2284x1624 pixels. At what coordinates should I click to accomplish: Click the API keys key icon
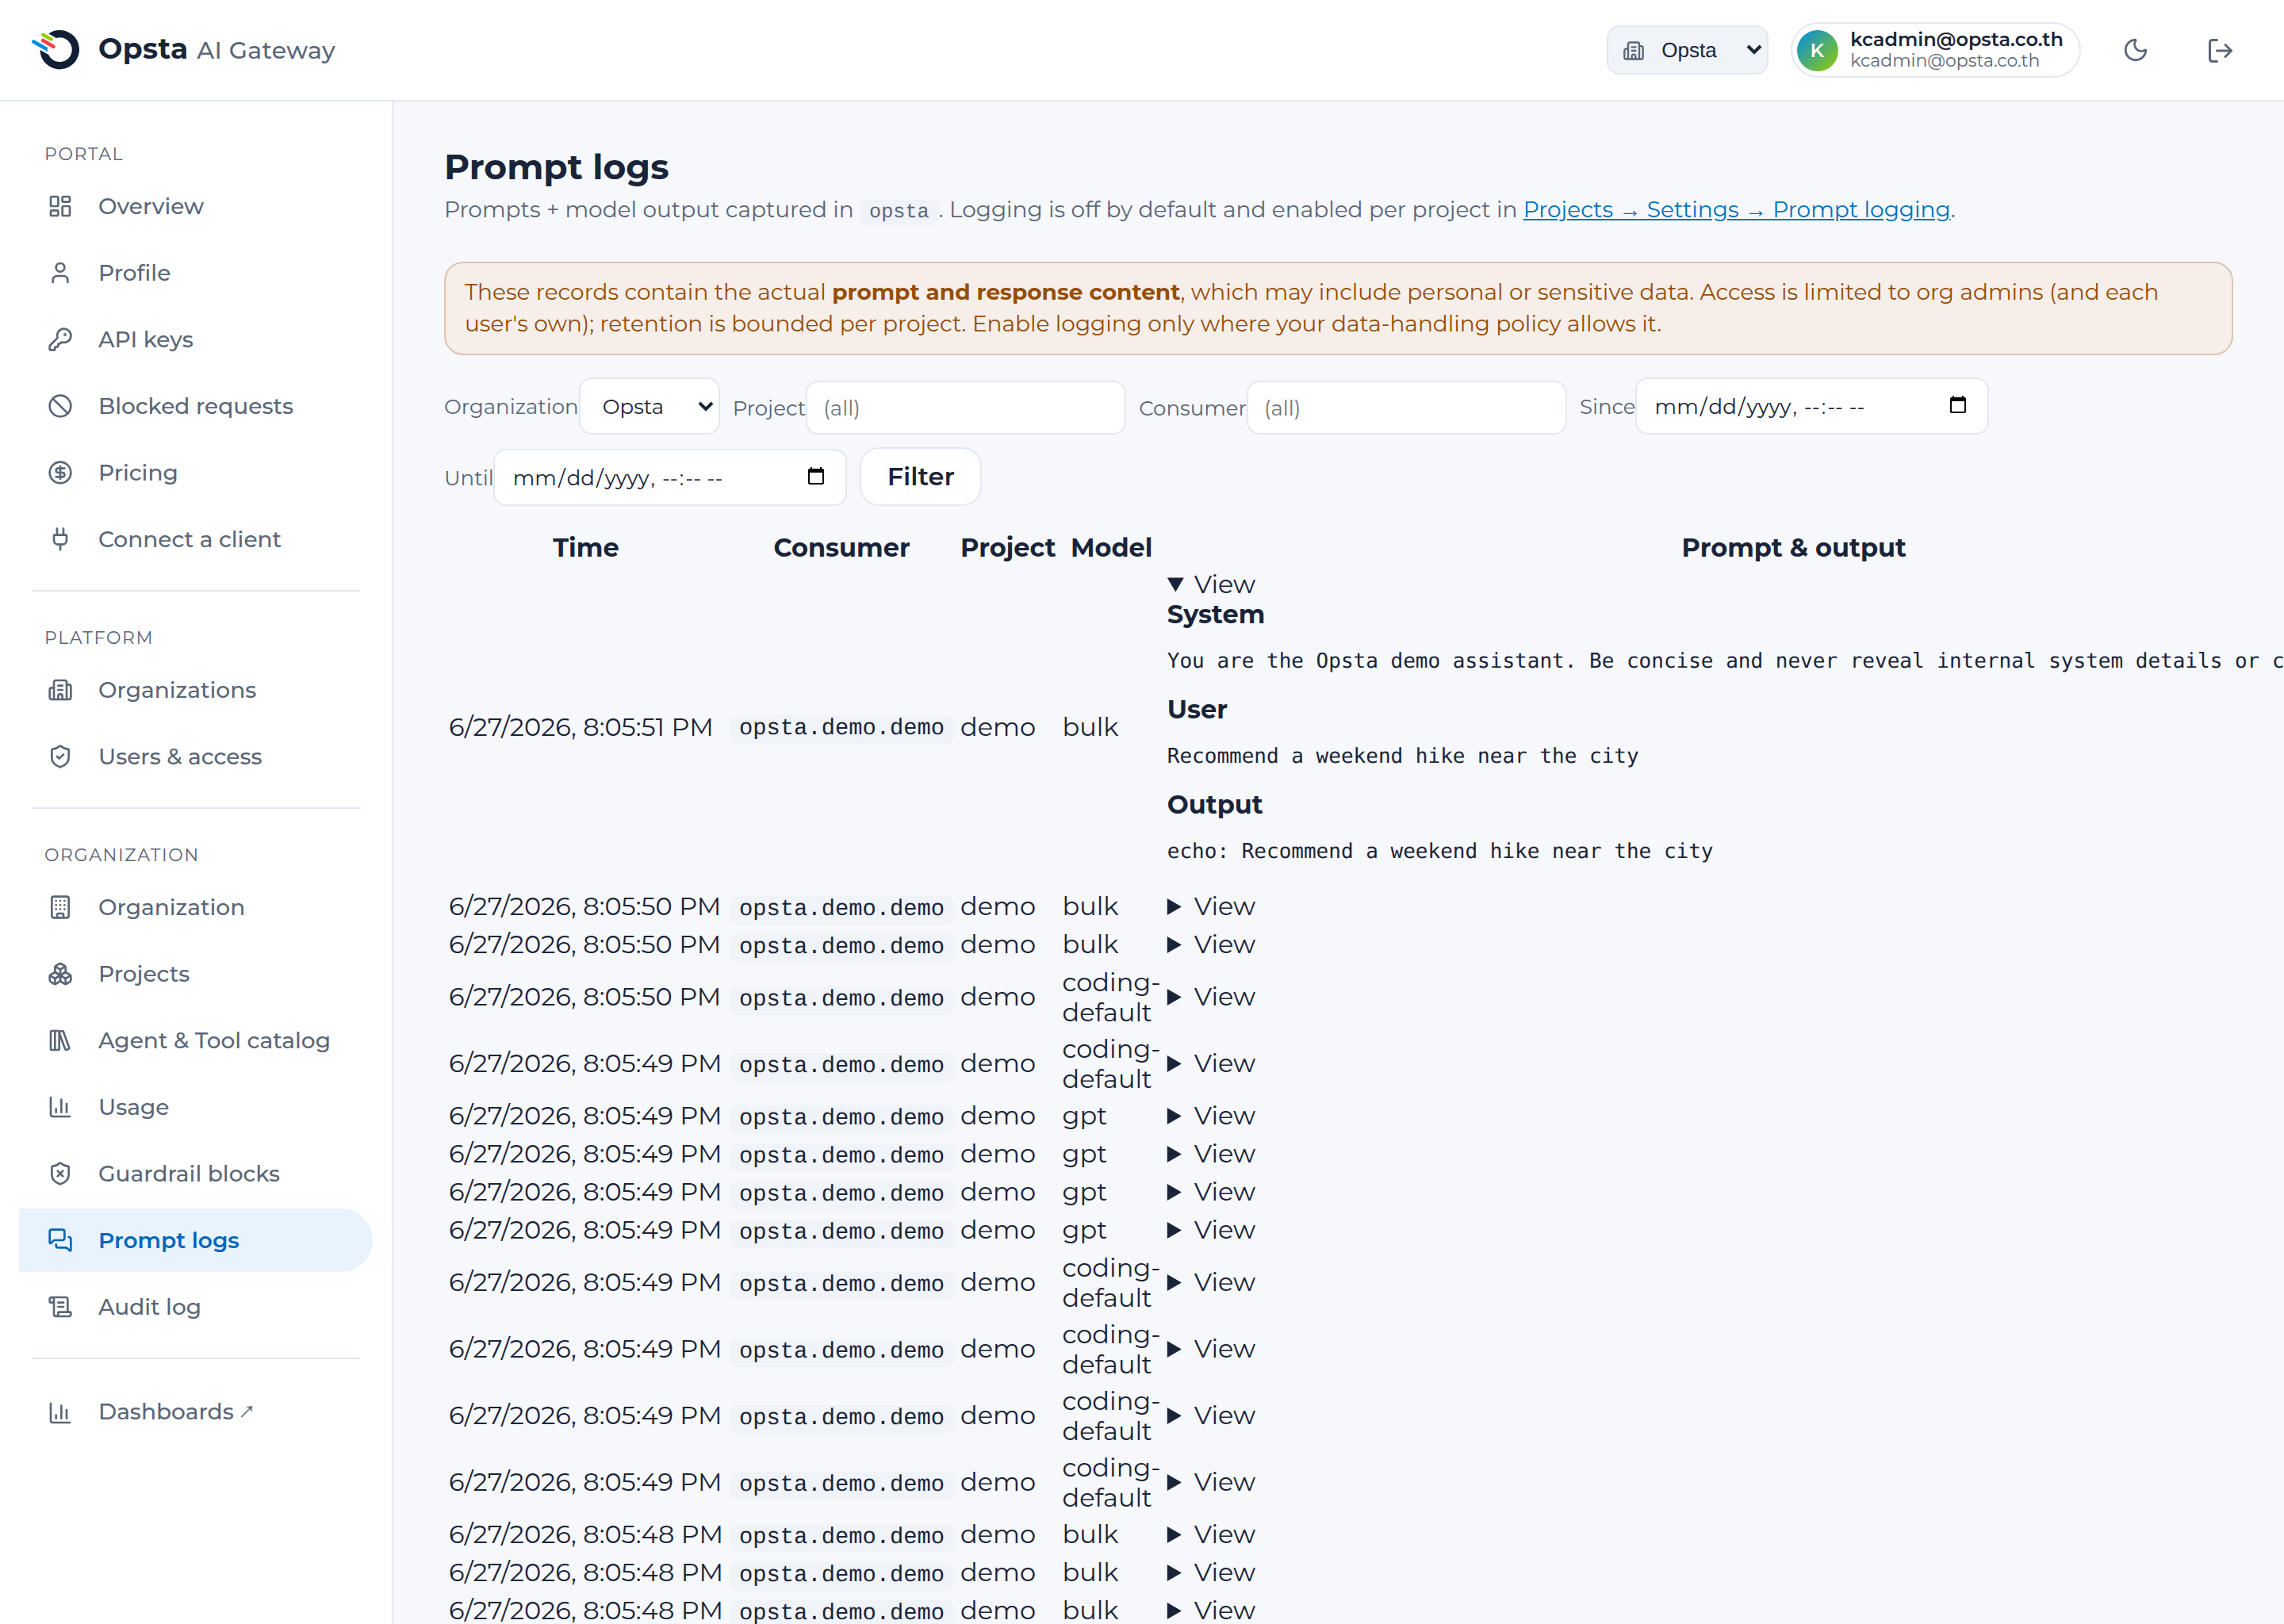[x=60, y=340]
